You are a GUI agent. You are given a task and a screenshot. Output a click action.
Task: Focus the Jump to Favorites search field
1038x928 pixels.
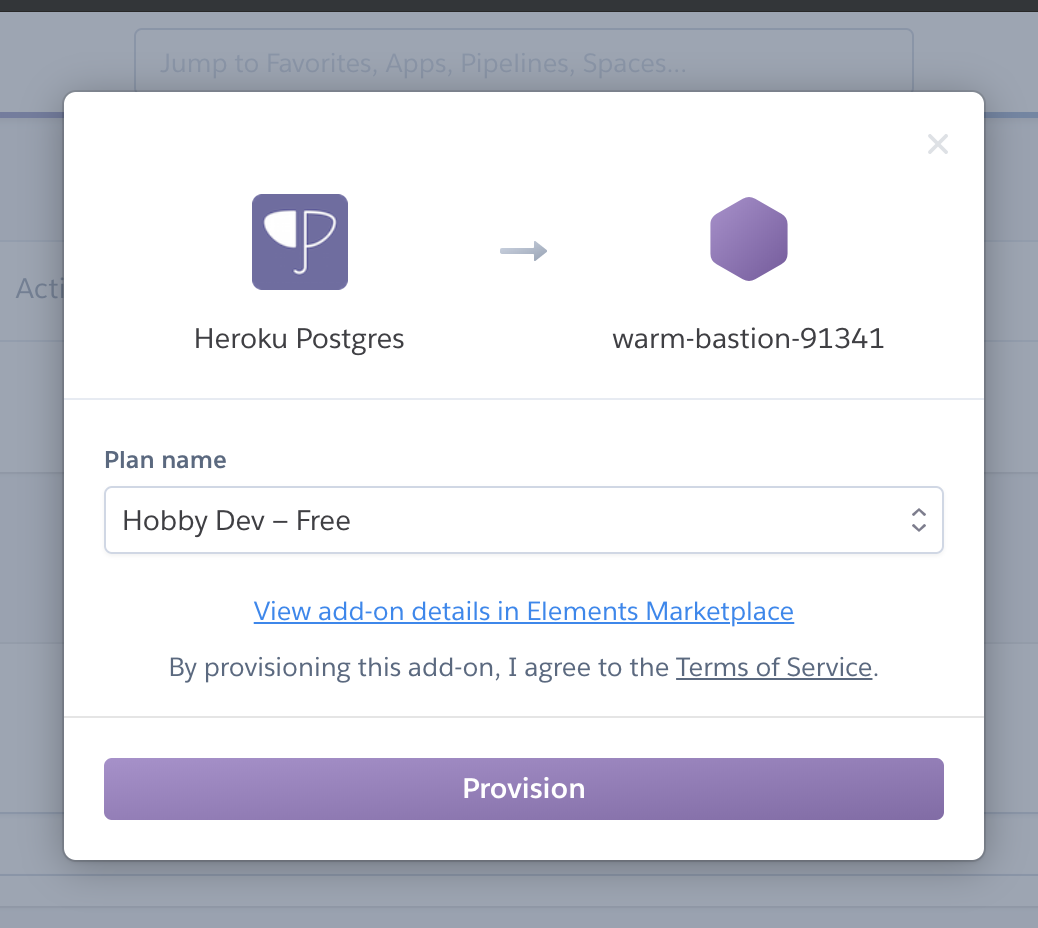click(523, 64)
